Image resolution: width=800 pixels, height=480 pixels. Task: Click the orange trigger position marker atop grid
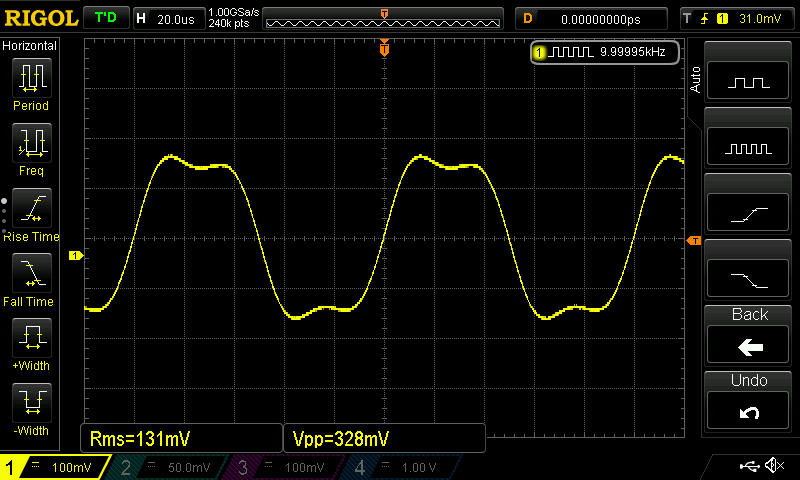[384, 48]
